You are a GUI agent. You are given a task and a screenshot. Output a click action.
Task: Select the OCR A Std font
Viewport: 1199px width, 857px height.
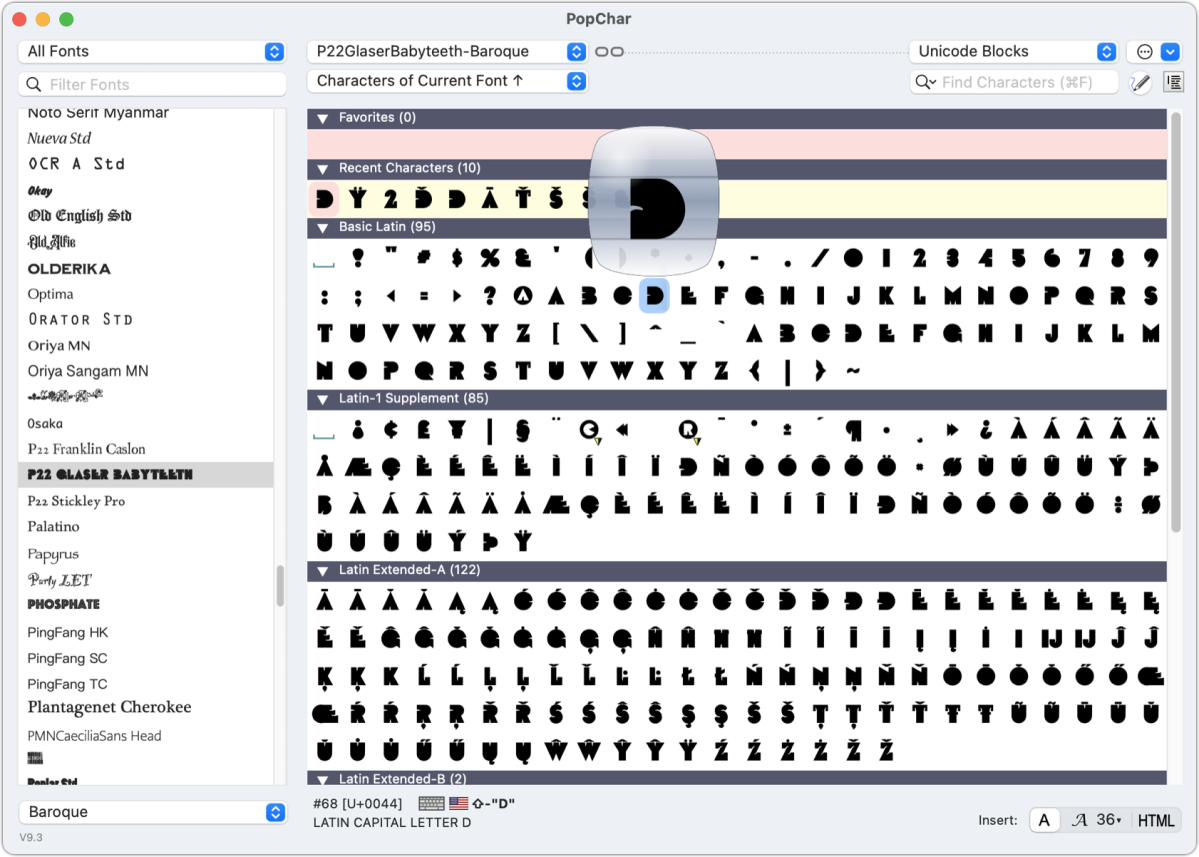pyautogui.click(x=76, y=164)
